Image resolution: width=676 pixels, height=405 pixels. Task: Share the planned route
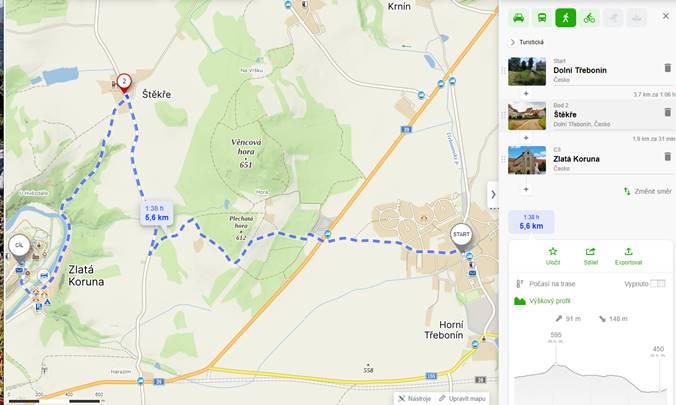(590, 256)
